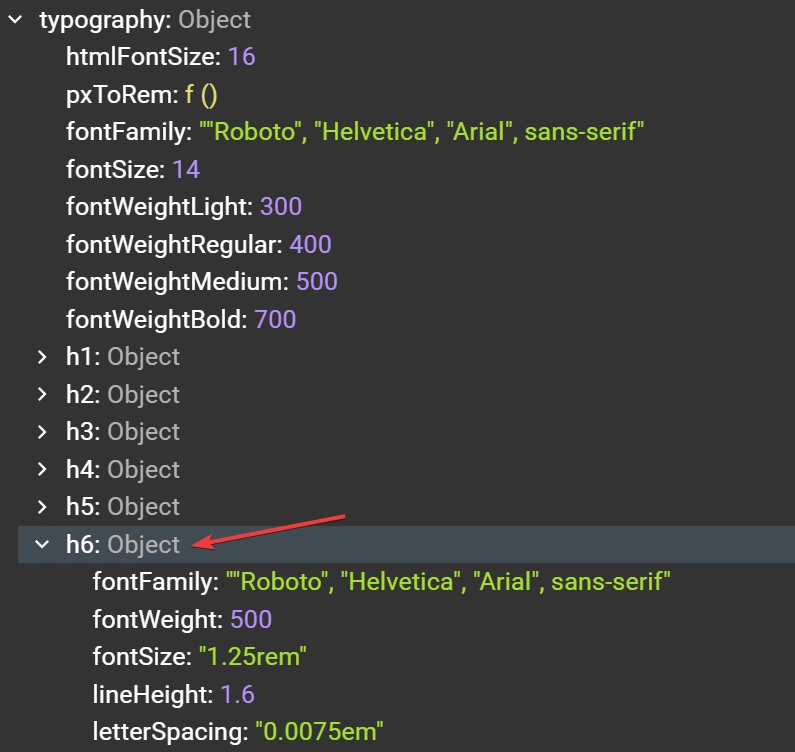The height and width of the screenshot is (752, 795).
Task: Select the pxToRem function entry
Action: coord(142,95)
